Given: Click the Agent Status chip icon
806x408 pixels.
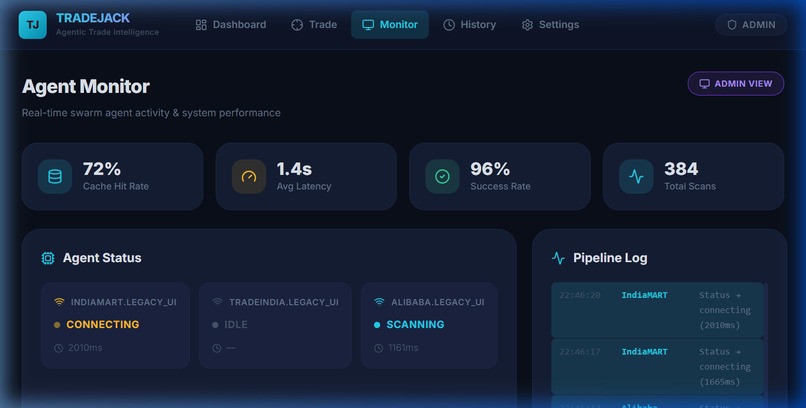Looking at the screenshot, I should point(48,258).
